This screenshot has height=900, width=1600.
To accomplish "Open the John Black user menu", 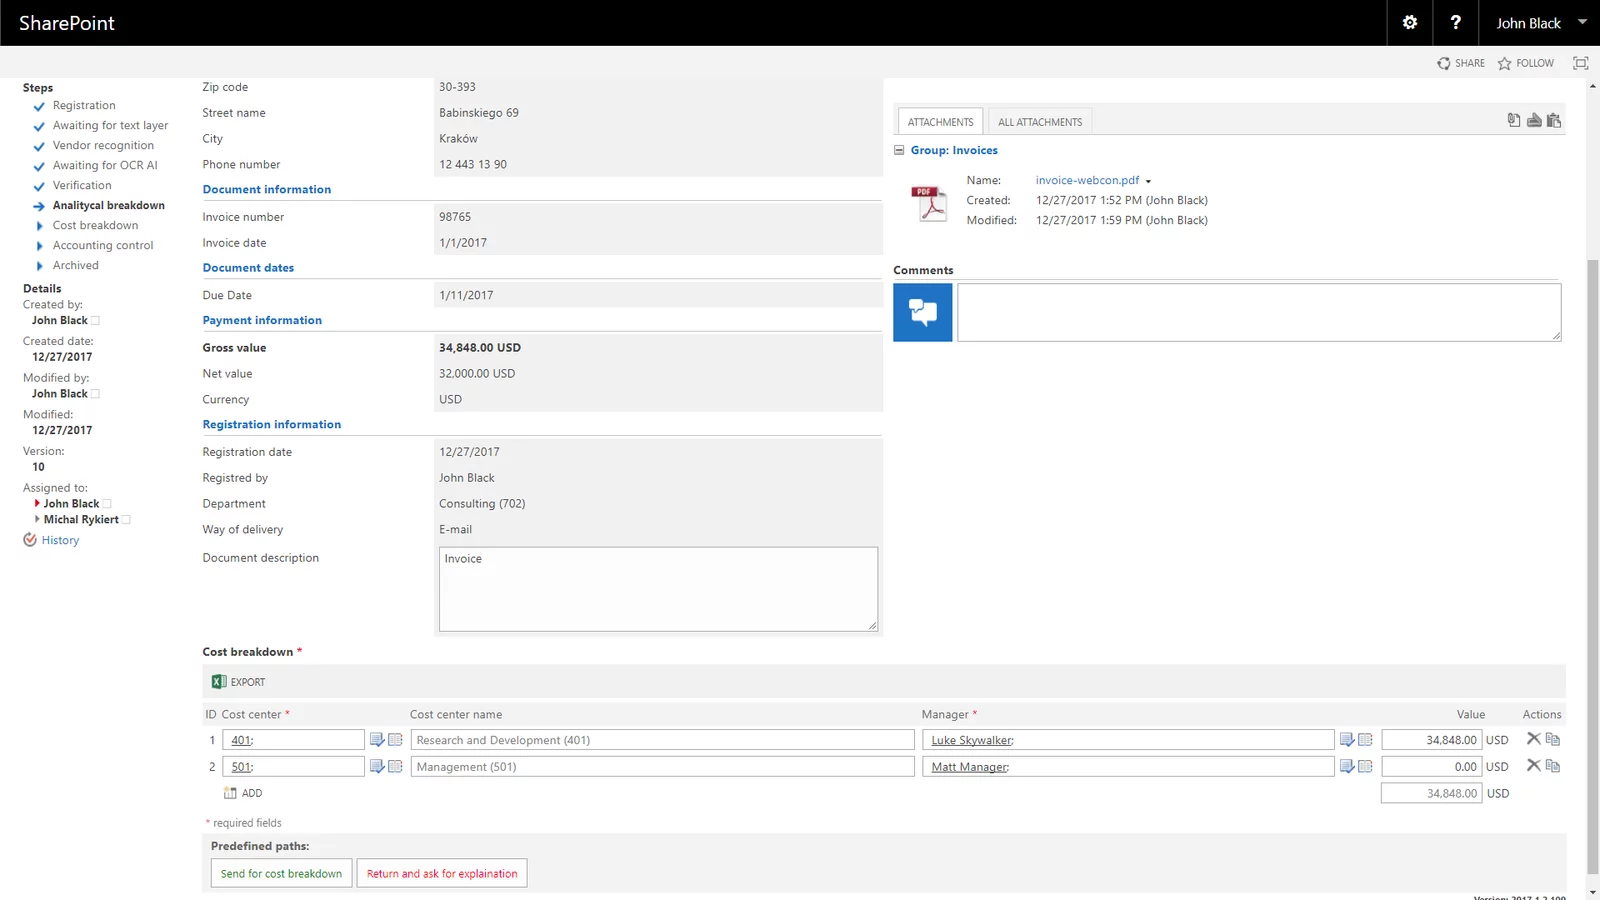I will click(x=1541, y=23).
